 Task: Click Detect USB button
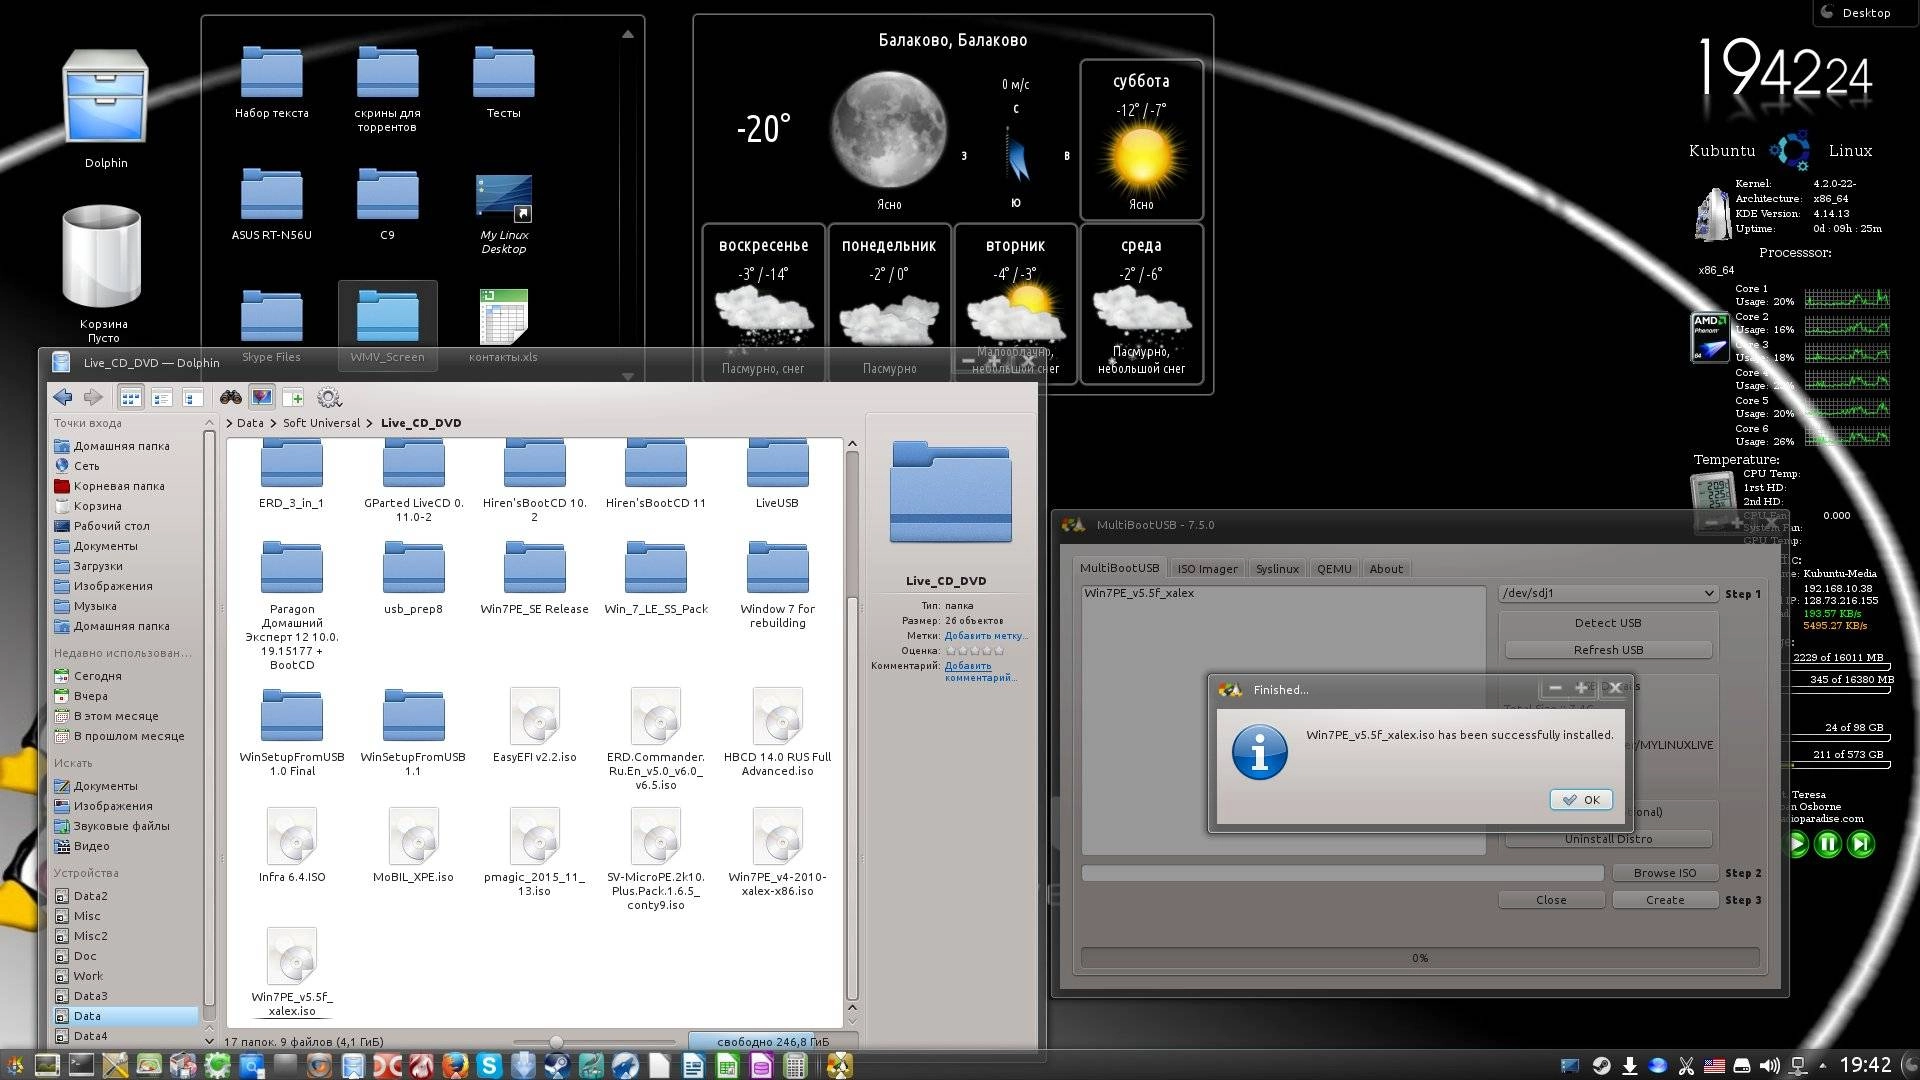click(1608, 623)
